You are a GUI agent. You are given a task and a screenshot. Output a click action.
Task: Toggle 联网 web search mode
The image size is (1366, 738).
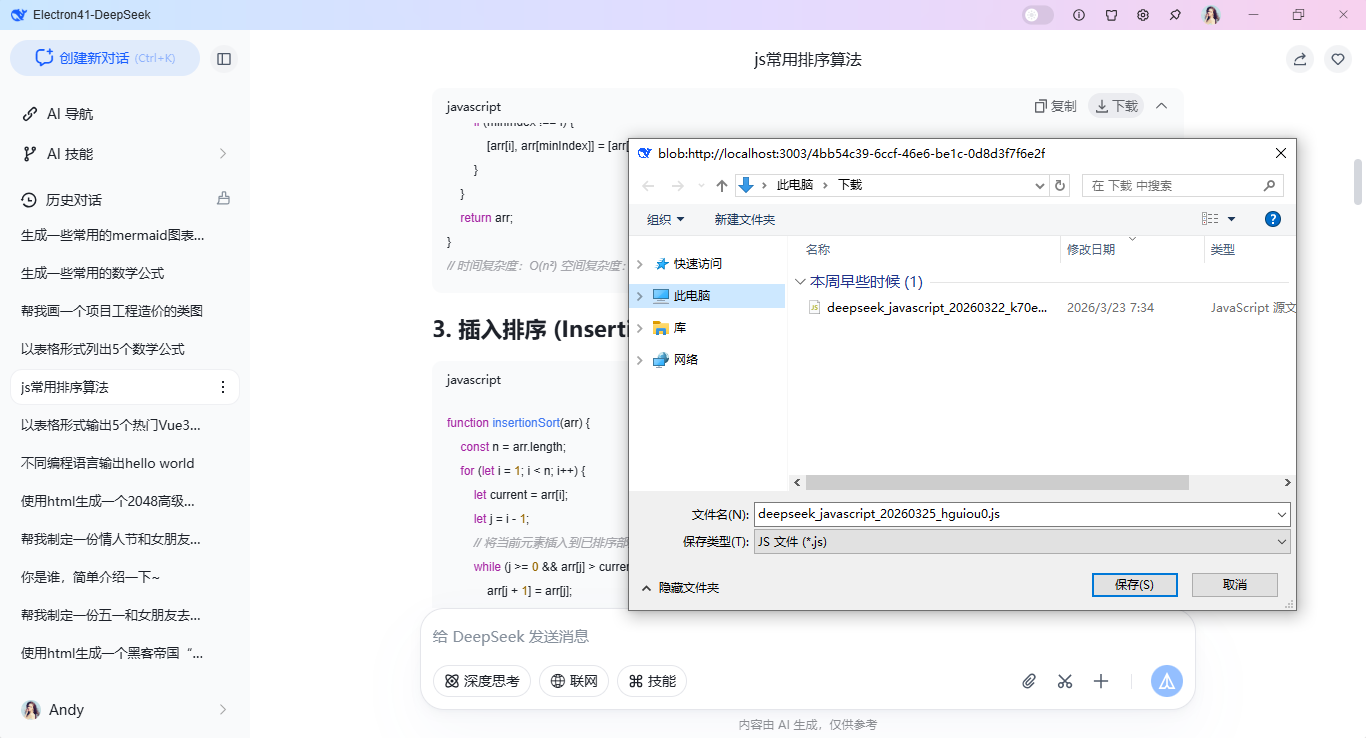click(x=574, y=680)
